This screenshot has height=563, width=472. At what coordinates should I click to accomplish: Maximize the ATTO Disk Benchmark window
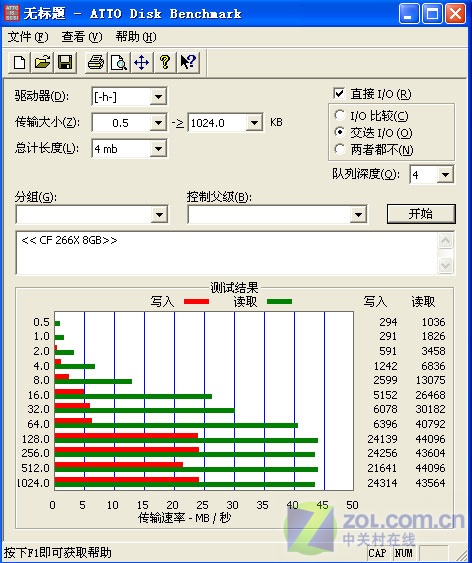[432, 14]
